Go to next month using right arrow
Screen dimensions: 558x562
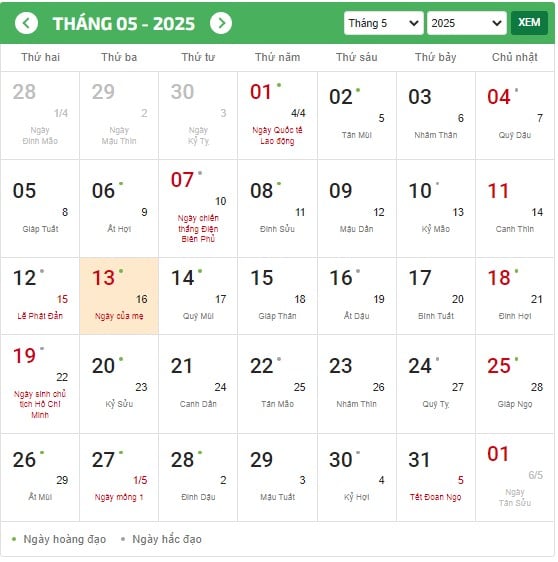click(221, 23)
